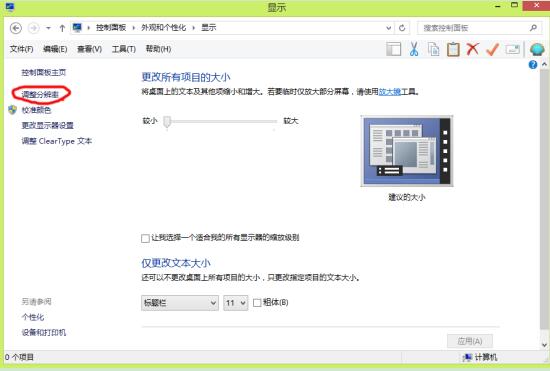Click the vertical scrollbar down arrow

click(x=544, y=345)
